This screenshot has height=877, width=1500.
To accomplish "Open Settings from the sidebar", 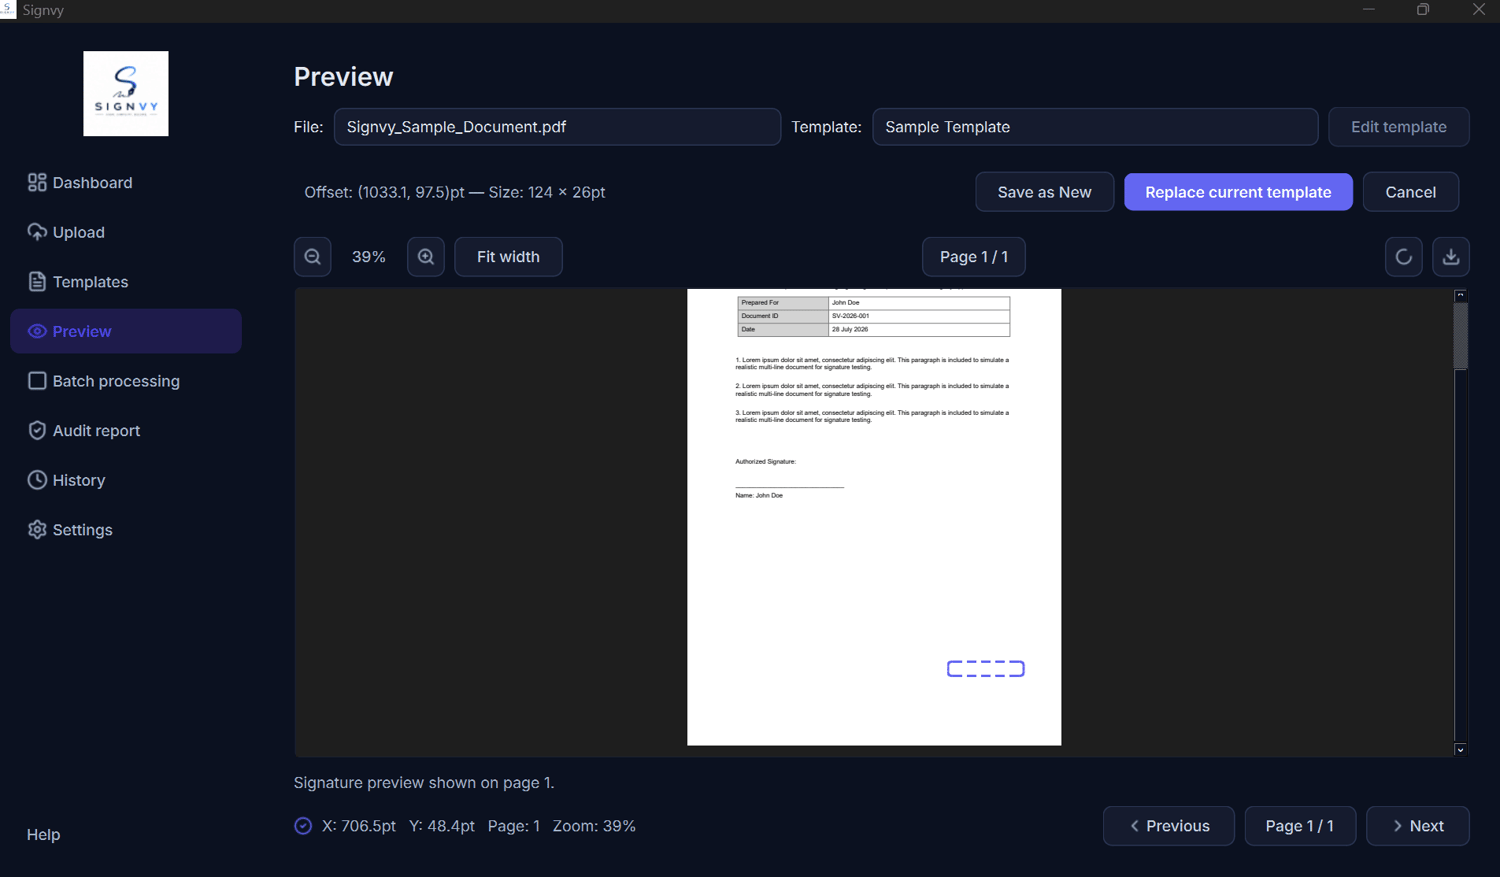I will pyautogui.click(x=126, y=530).
